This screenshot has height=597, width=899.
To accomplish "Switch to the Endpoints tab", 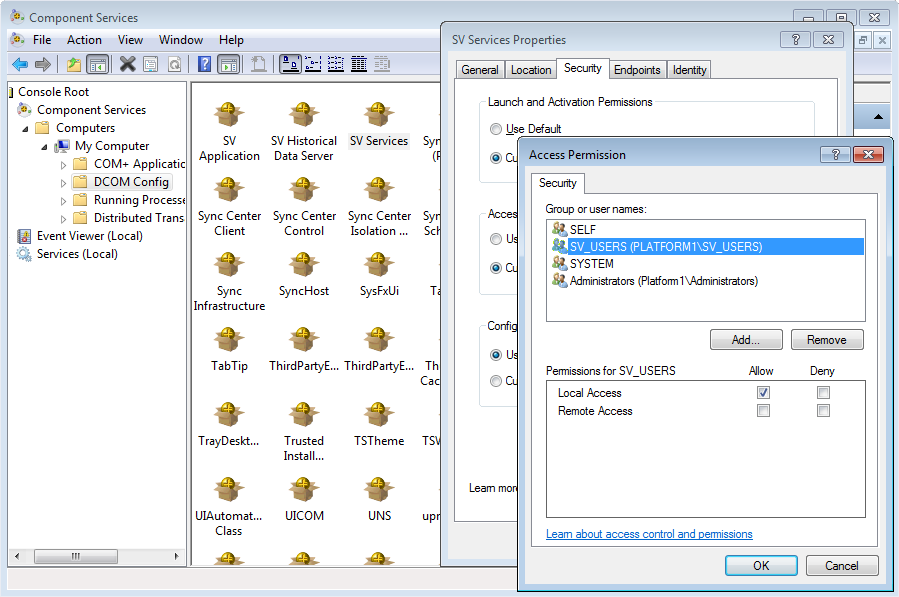I will [x=637, y=70].
